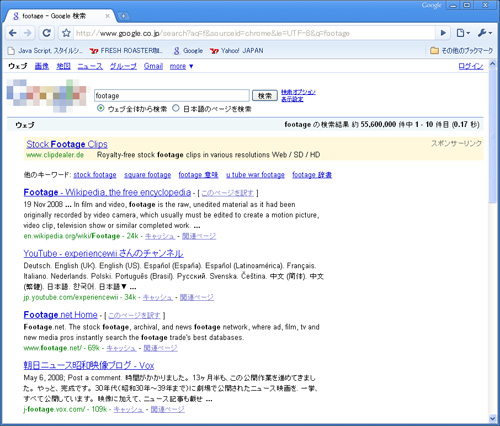Click the search box containing footage
Image resolution: width=500 pixels, height=426 pixels.
[172, 96]
